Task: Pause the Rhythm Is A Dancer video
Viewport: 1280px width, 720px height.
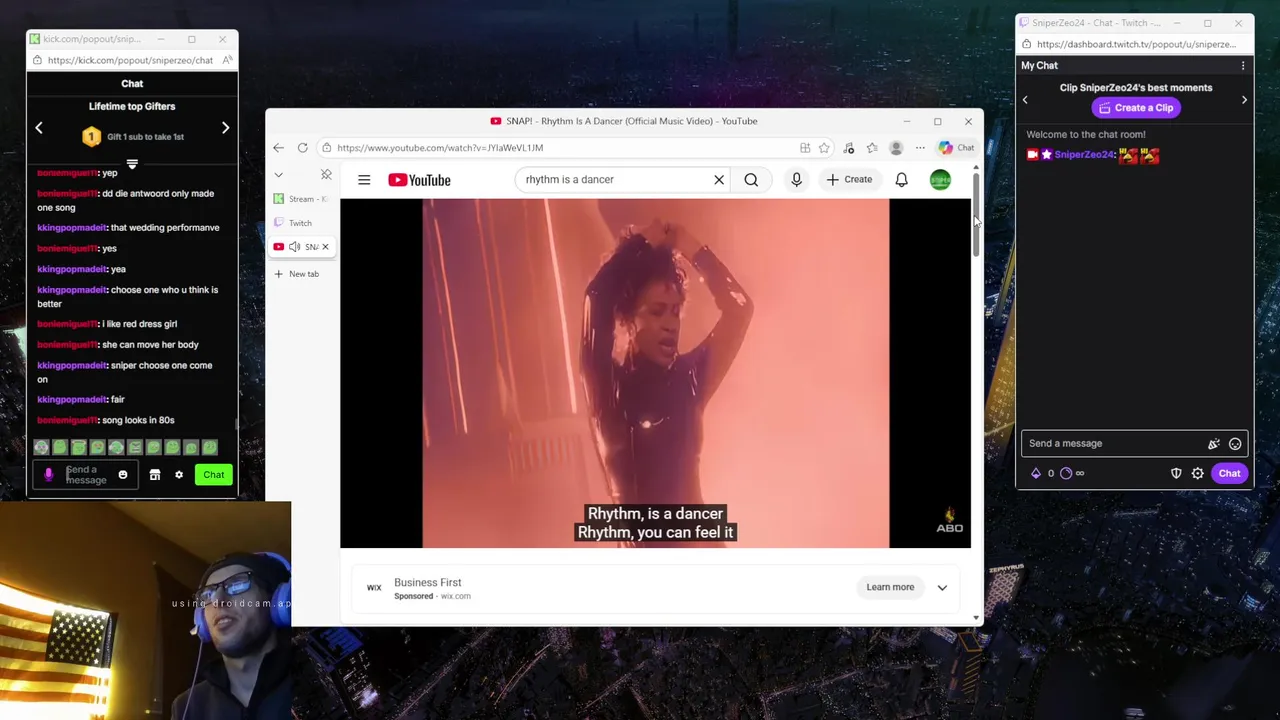Action: tap(655, 373)
